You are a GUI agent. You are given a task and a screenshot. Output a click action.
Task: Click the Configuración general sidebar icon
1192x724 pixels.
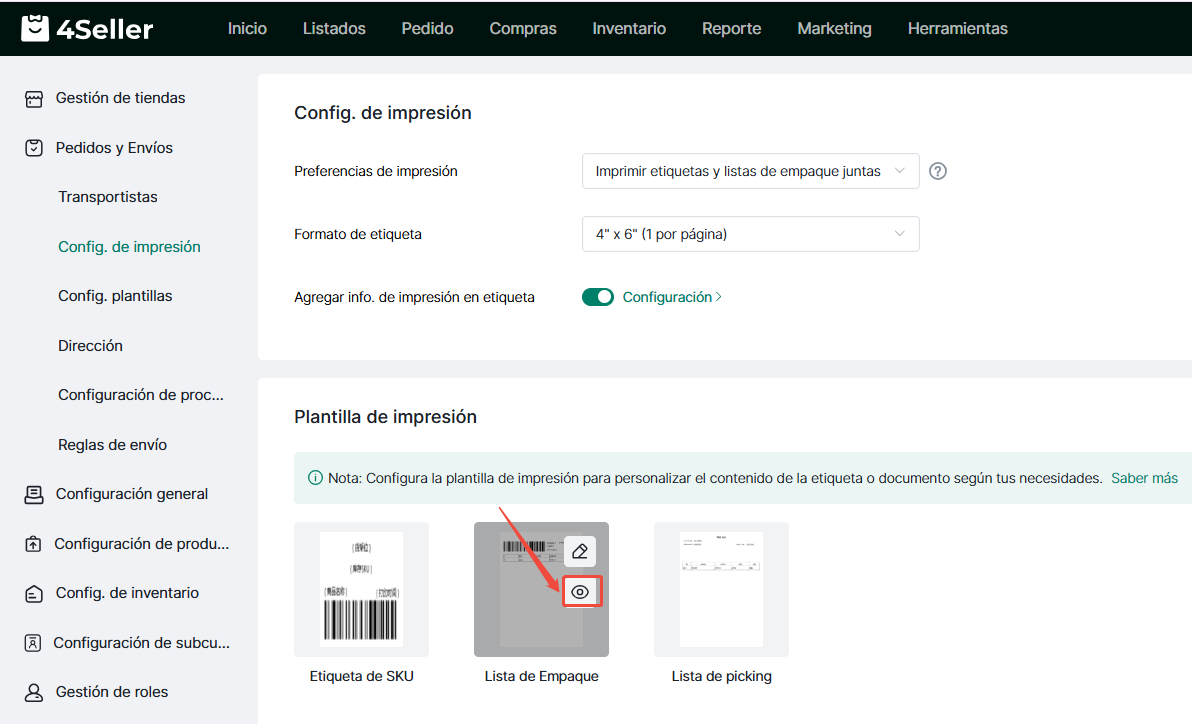[x=35, y=494]
